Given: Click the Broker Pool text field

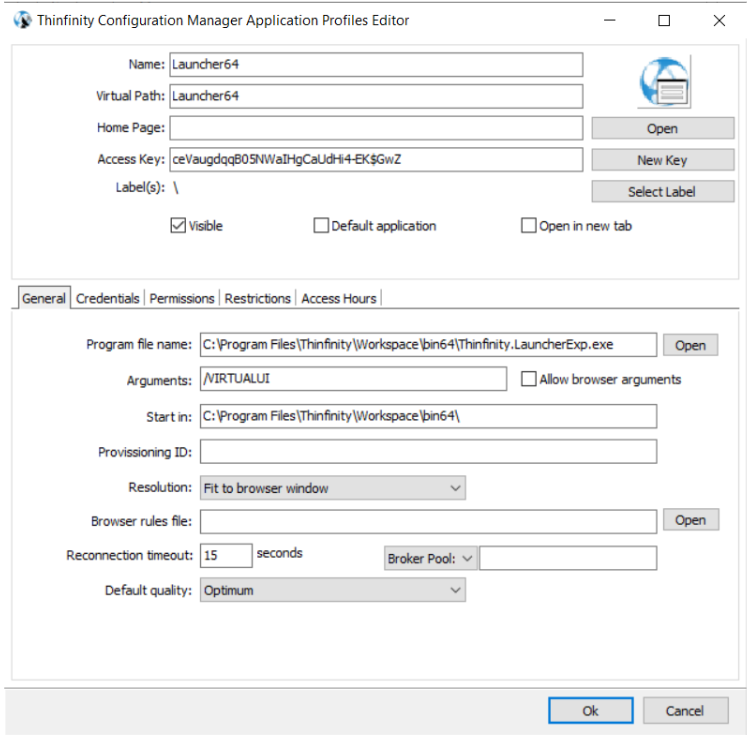Looking at the screenshot, I should pos(568,558).
